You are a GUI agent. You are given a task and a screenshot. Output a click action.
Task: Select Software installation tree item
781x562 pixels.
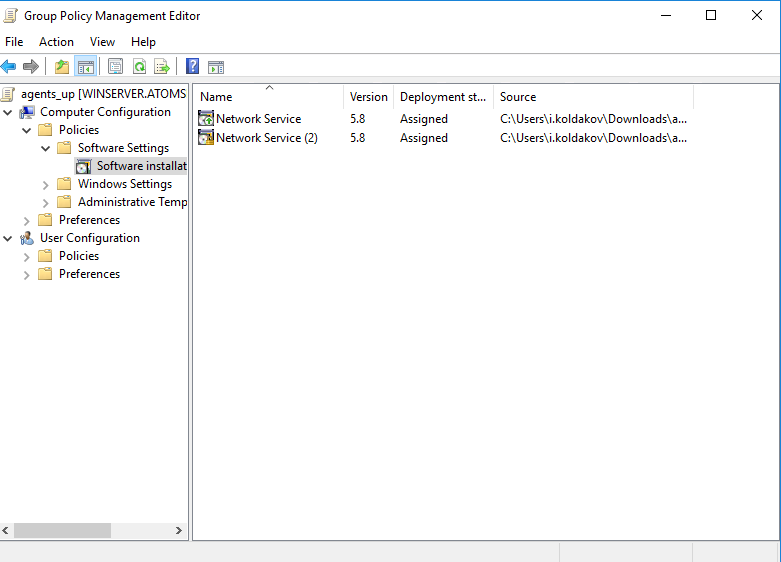point(140,166)
